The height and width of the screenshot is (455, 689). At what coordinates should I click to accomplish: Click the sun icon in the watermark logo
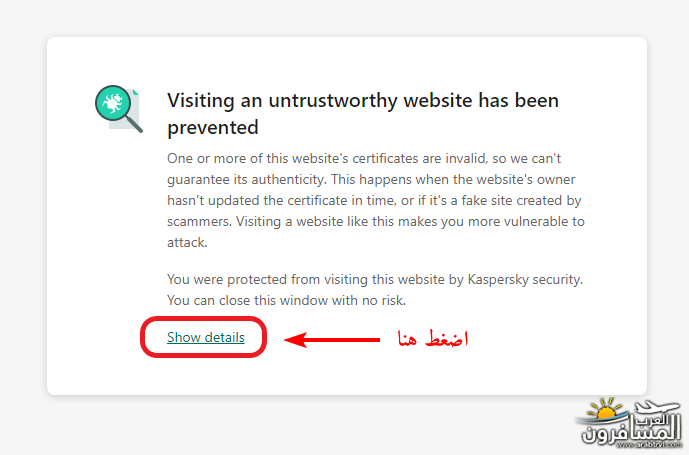coord(606,410)
